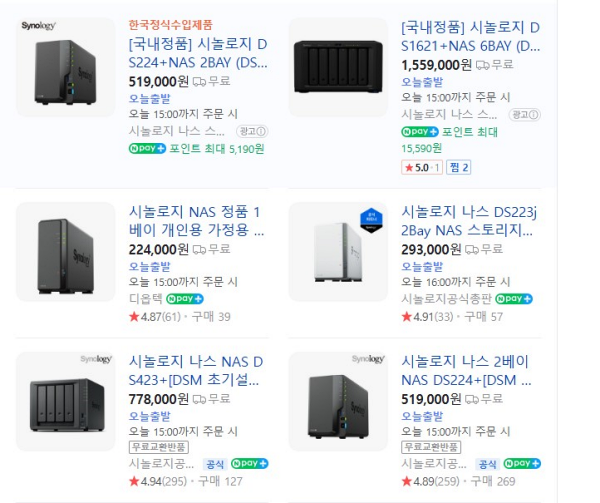Open the DS1621+ NAS 6BAY product title
This screenshot has width=600, height=503.
tap(471, 37)
